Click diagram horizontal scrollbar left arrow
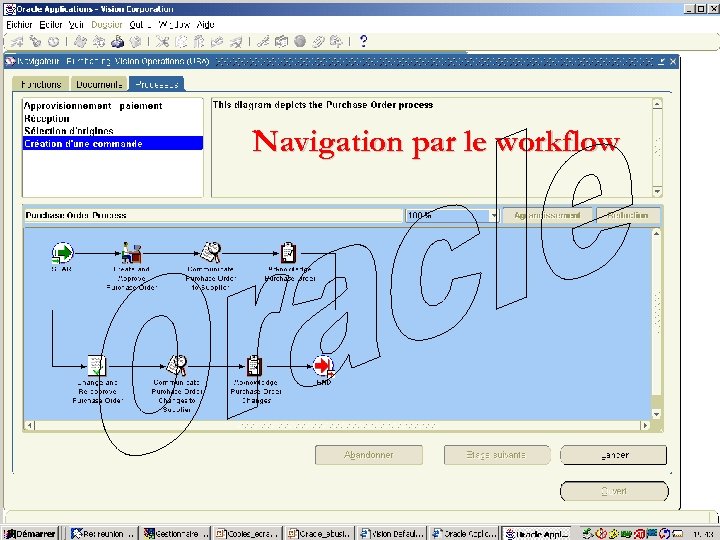 [x=30, y=426]
